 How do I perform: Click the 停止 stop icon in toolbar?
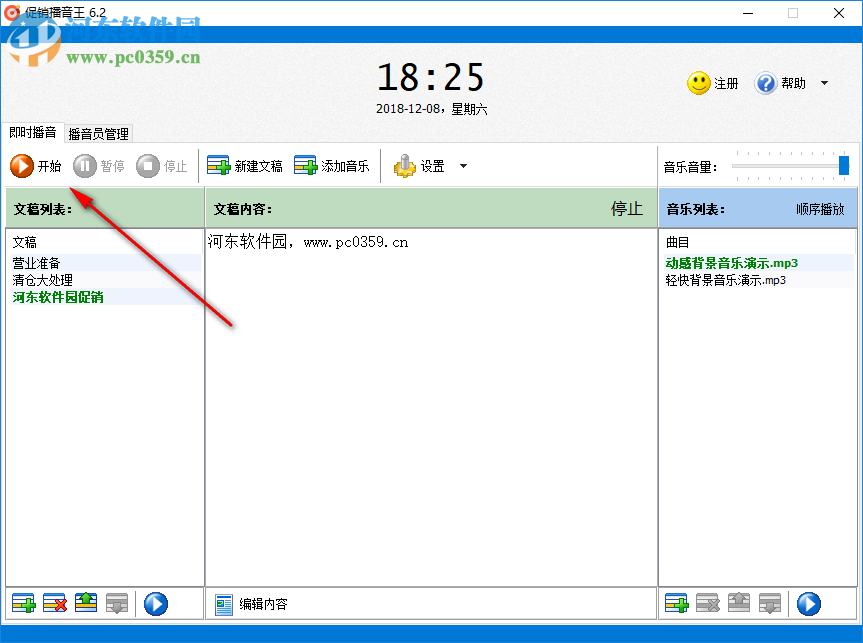pyautogui.click(x=148, y=166)
